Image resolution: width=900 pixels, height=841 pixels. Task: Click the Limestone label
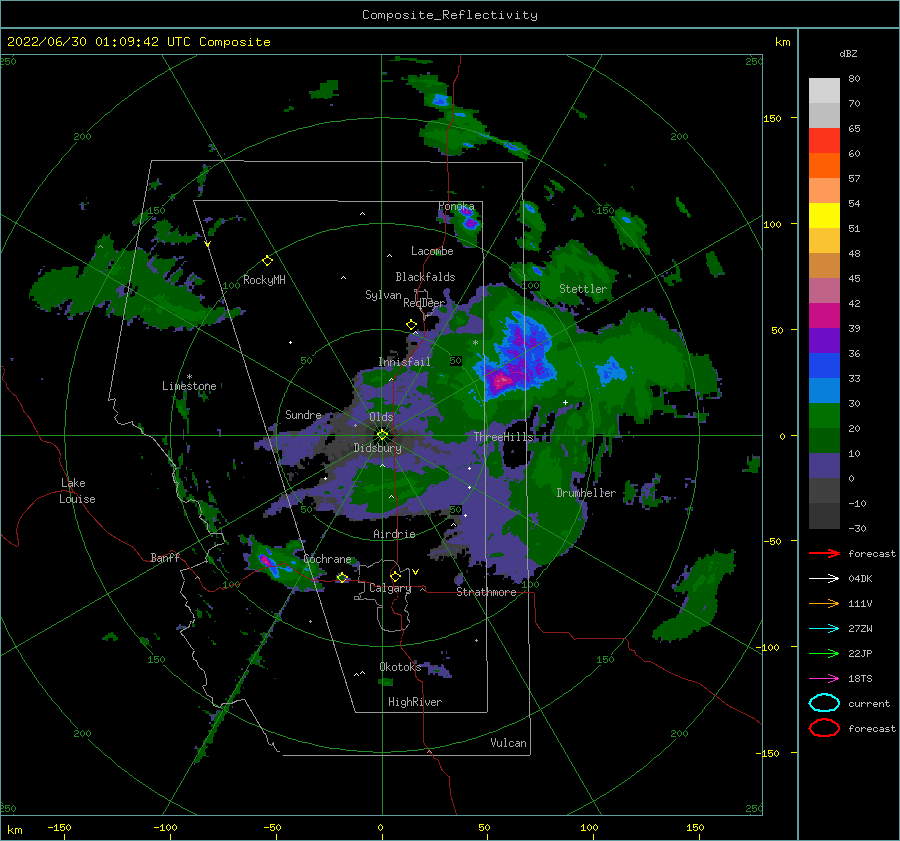[189, 386]
